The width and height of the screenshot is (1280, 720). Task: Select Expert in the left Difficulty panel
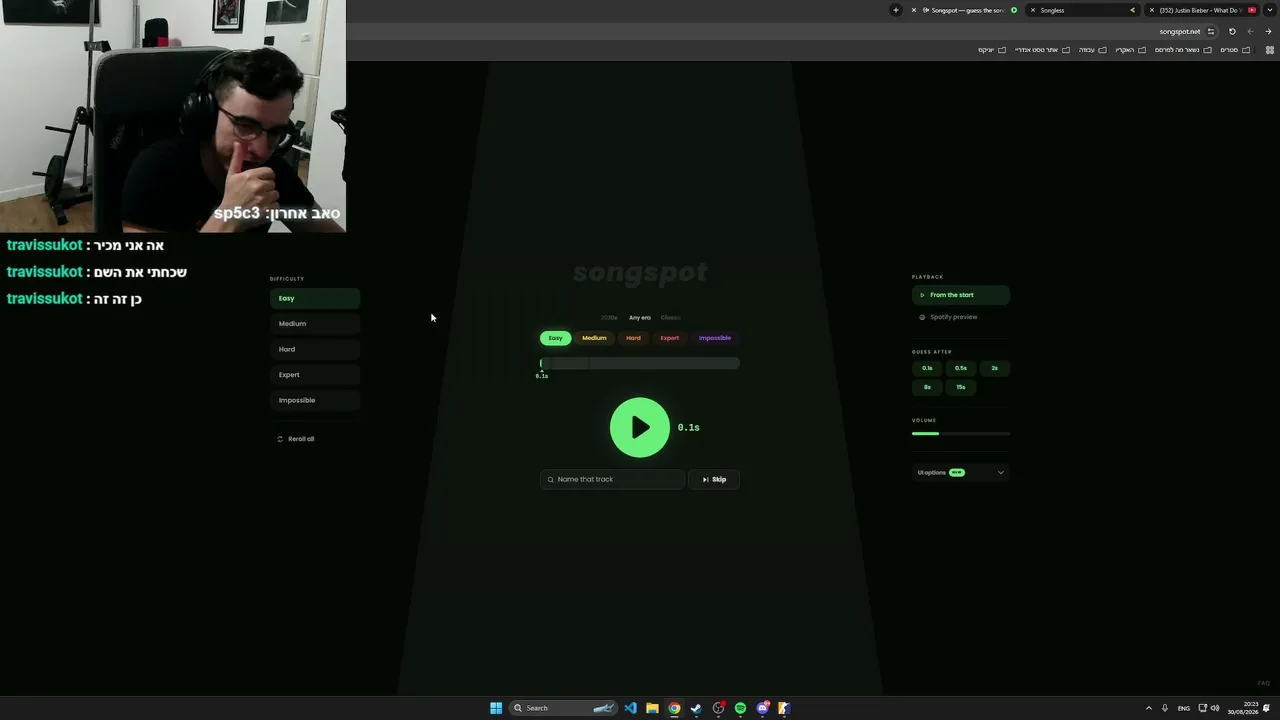pyautogui.click(x=315, y=375)
